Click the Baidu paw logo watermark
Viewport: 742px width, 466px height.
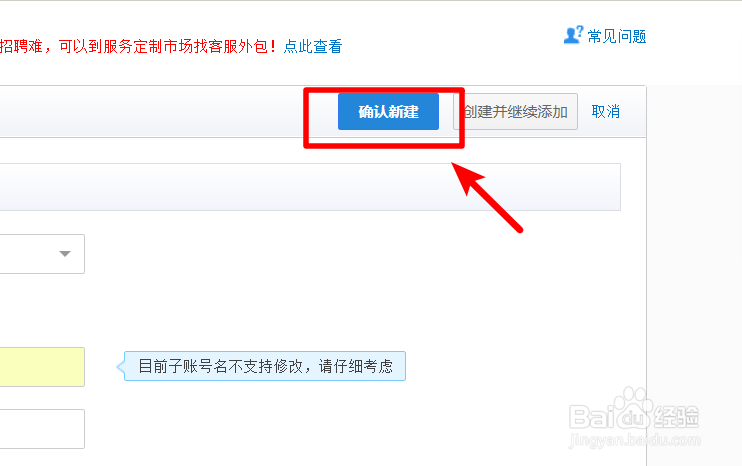634,408
